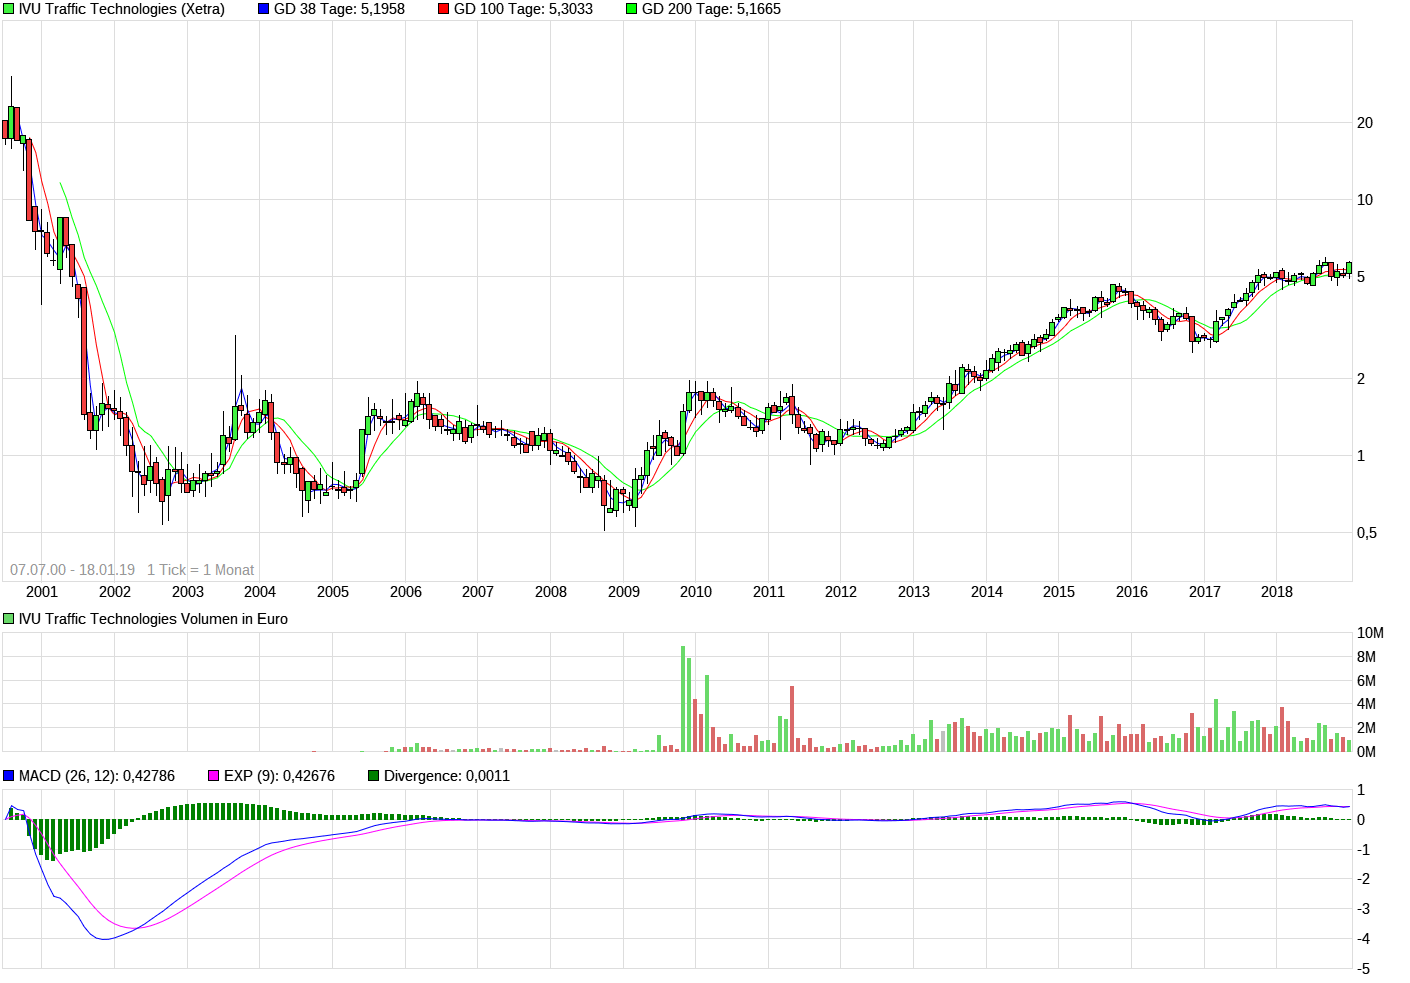The width and height of the screenshot is (1410, 983).
Task: Click the 4M label on the volume axis
Action: coord(1366,704)
